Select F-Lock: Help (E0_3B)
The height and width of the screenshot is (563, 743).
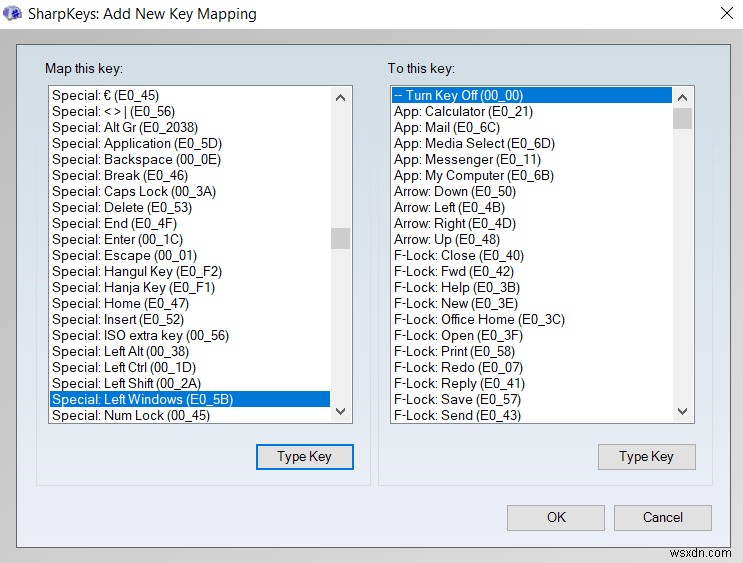(x=532, y=288)
